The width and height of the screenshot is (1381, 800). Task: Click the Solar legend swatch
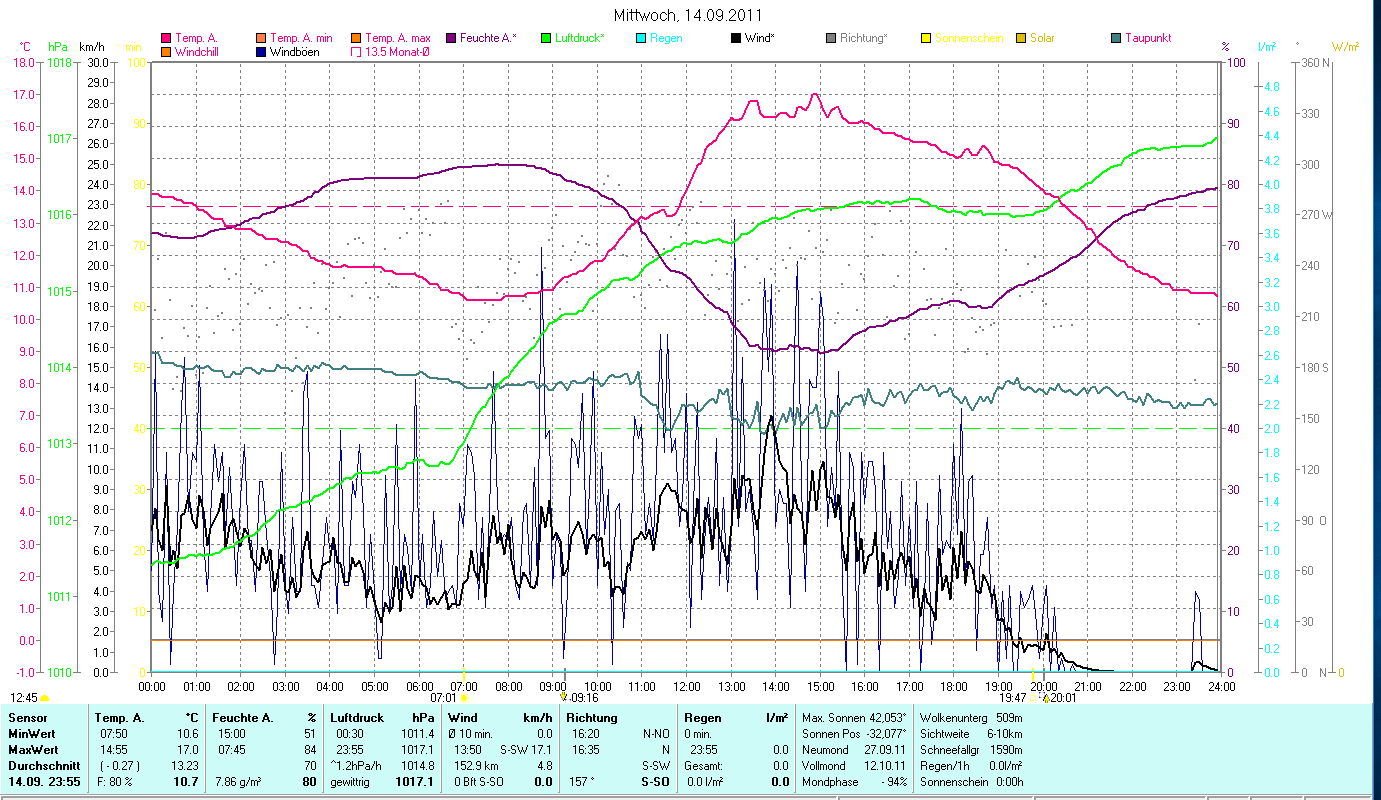point(1020,38)
